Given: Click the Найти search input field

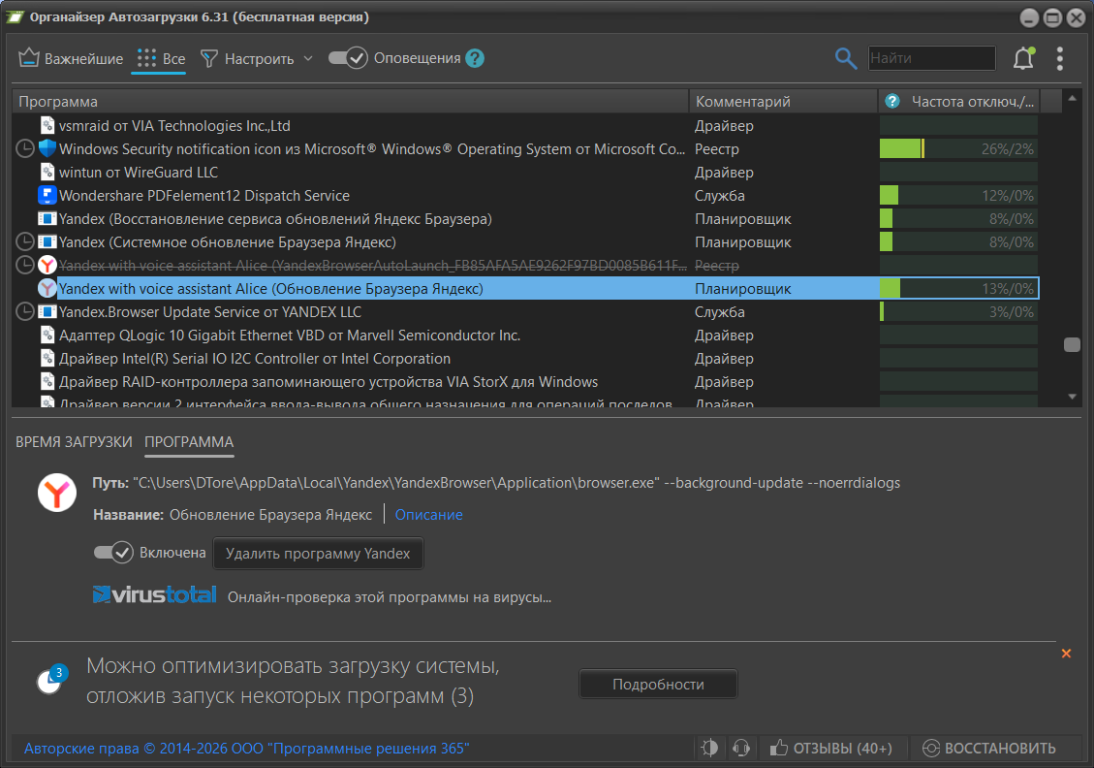Looking at the screenshot, I should (x=931, y=59).
